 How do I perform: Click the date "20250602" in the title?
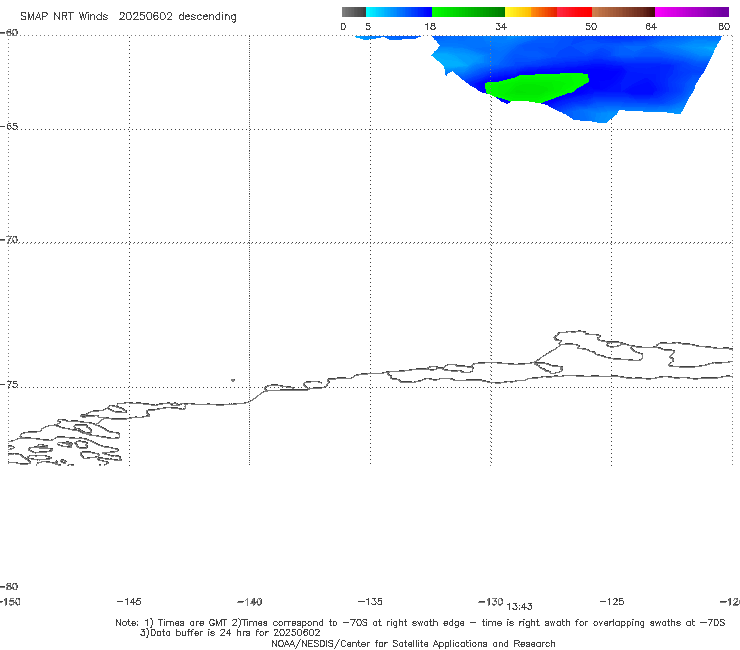[x=145, y=17]
